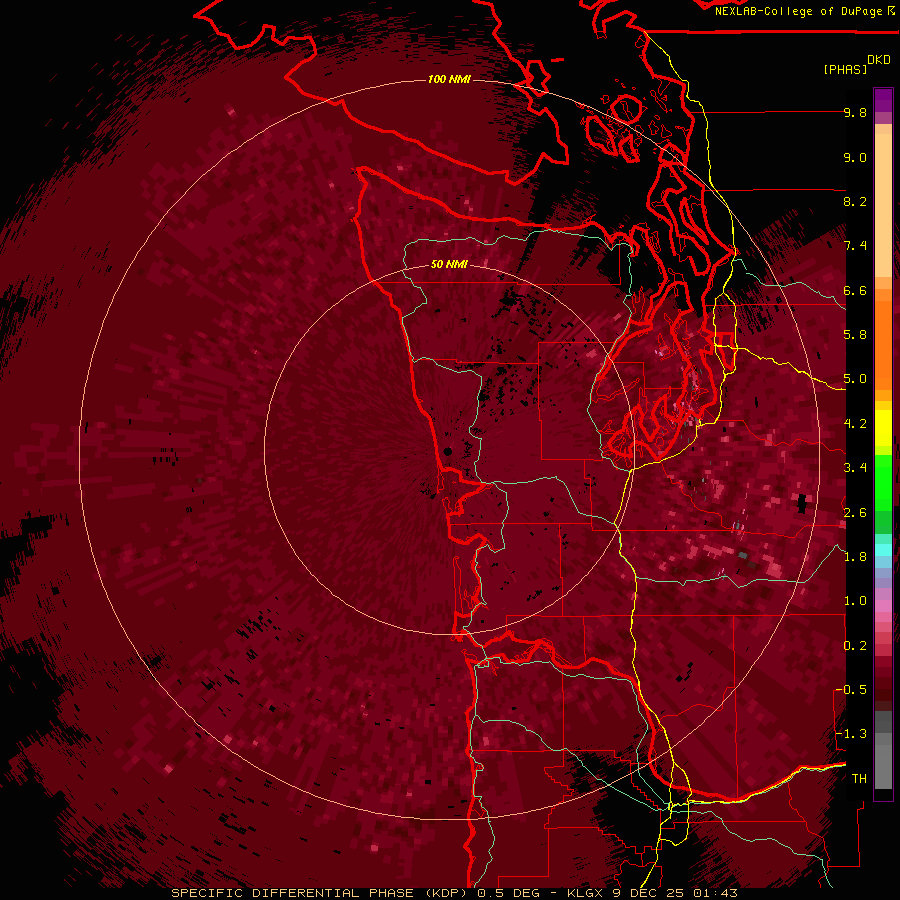Select the 0.2 scale label
The height and width of the screenshot is (900, 900).
point(855,646)
